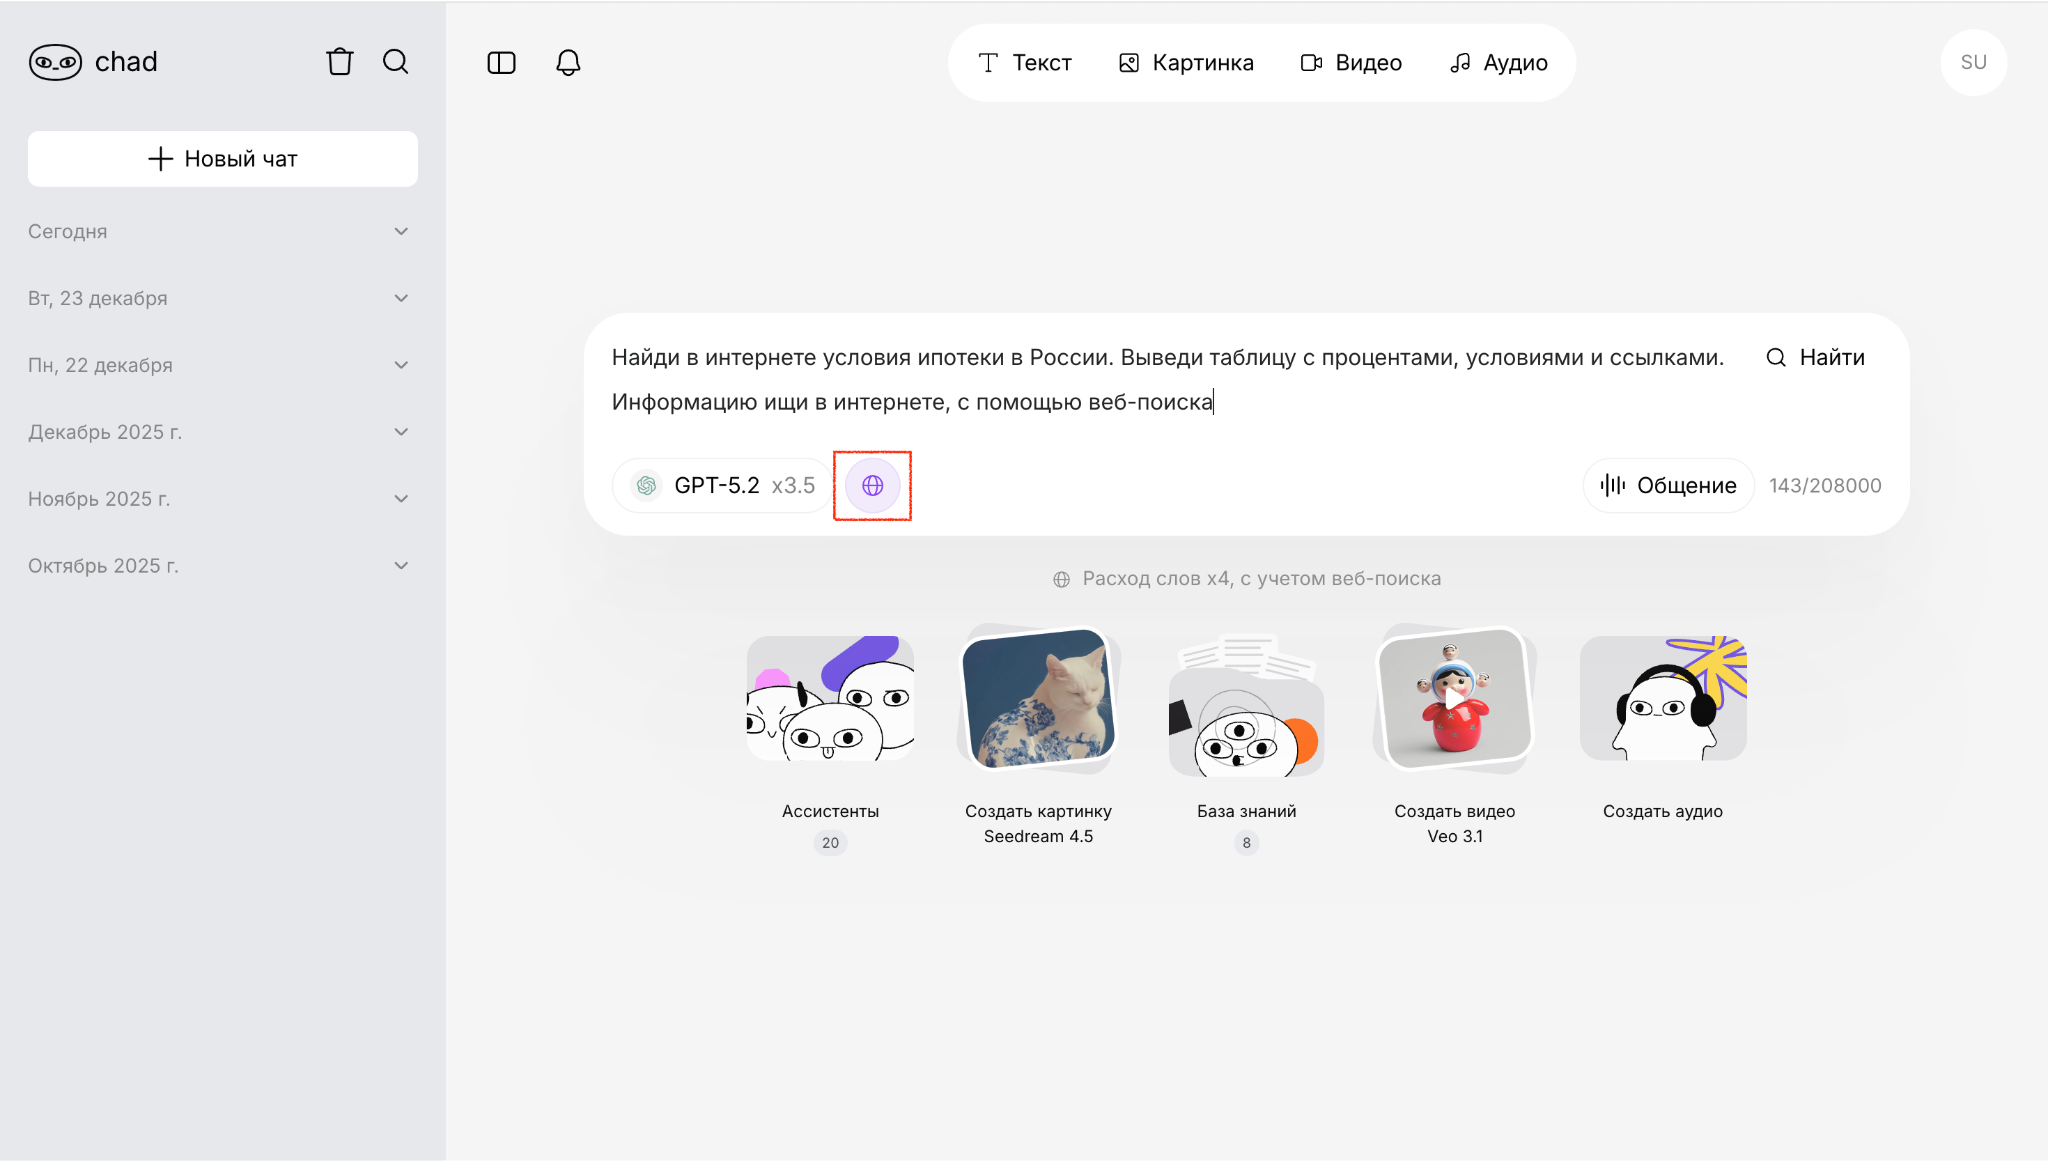Image resolution: width=2048 pixels, height=1161 pixels.
Task: Toggle sidebar panel layout icon
Action: pos(501,63)
